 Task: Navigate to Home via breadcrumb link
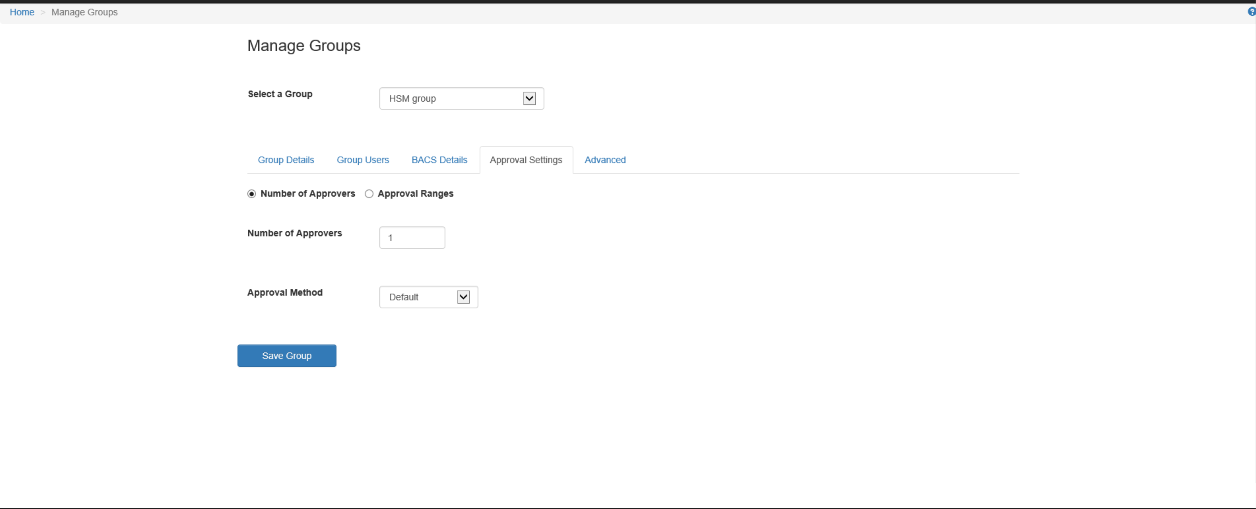22,12
